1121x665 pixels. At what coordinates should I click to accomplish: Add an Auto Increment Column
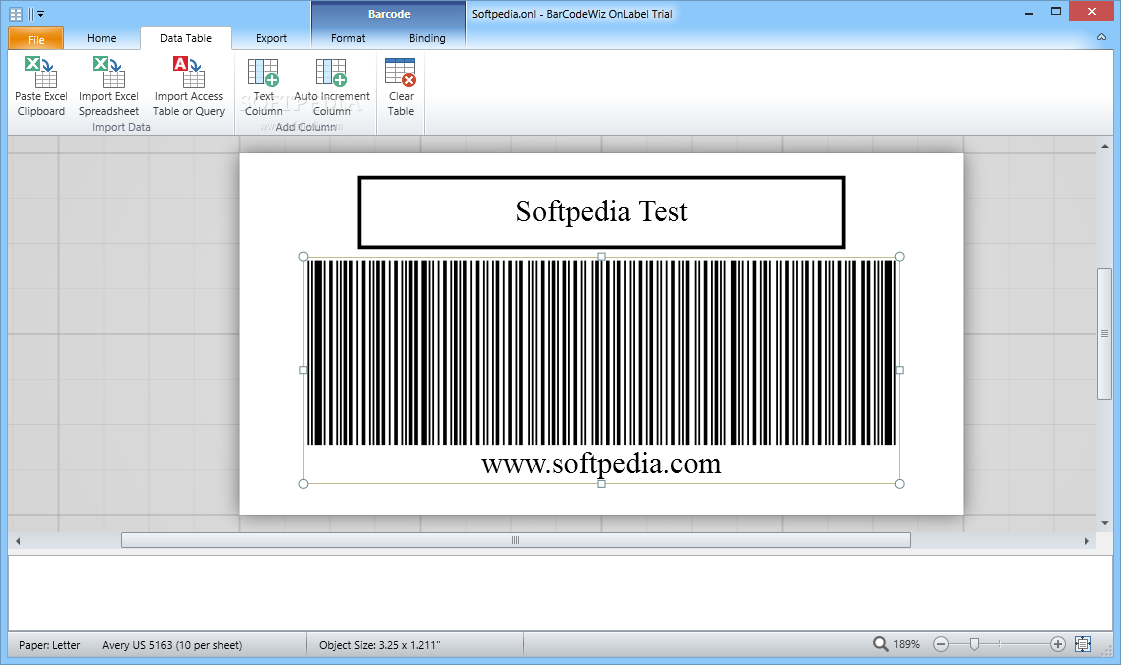(332, 87)
